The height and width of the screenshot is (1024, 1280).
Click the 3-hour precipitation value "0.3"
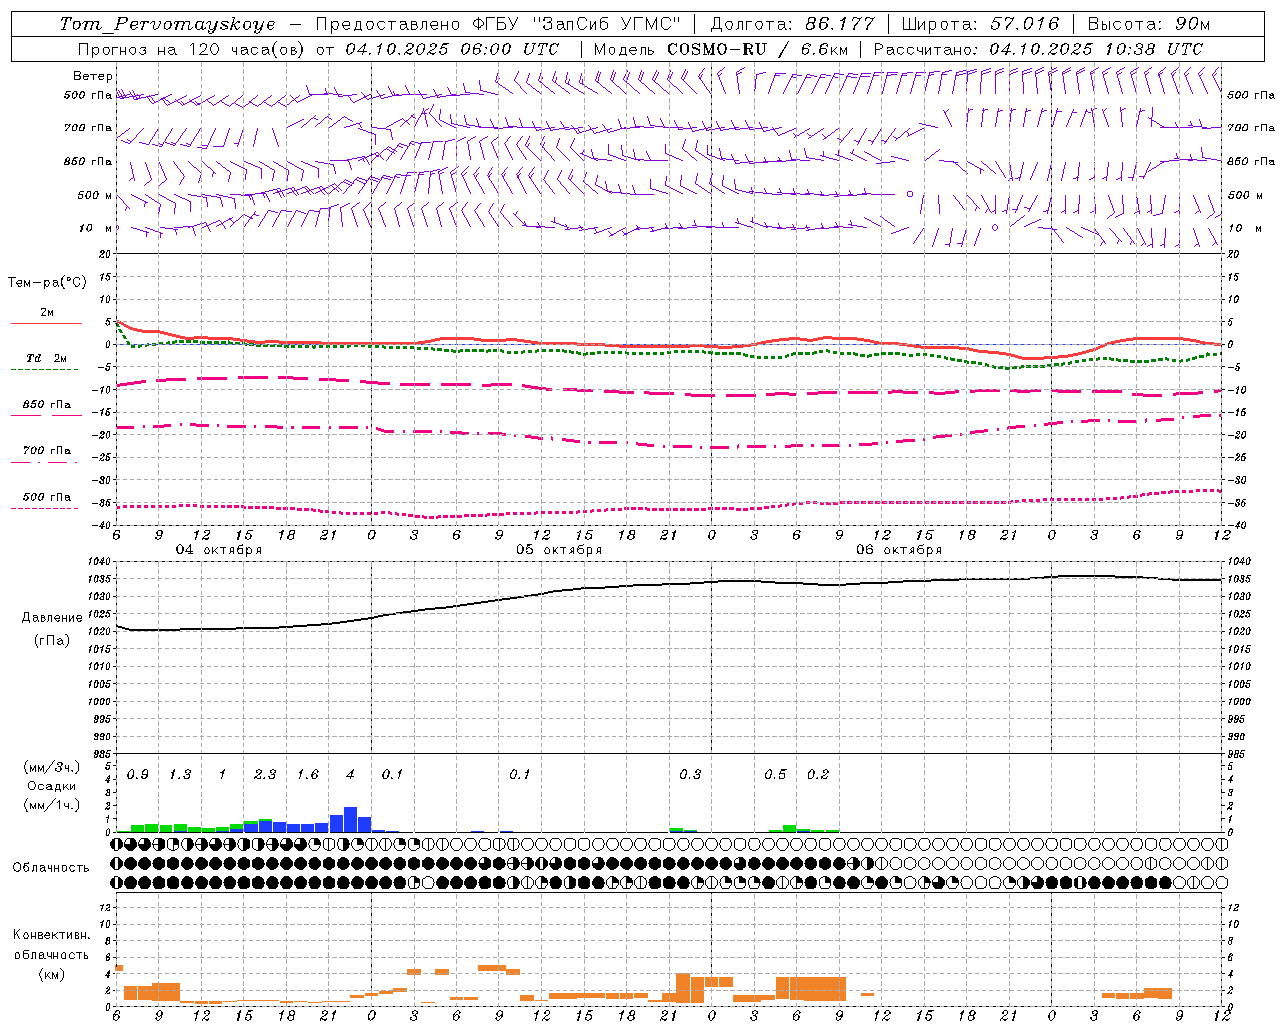(690, 775)
